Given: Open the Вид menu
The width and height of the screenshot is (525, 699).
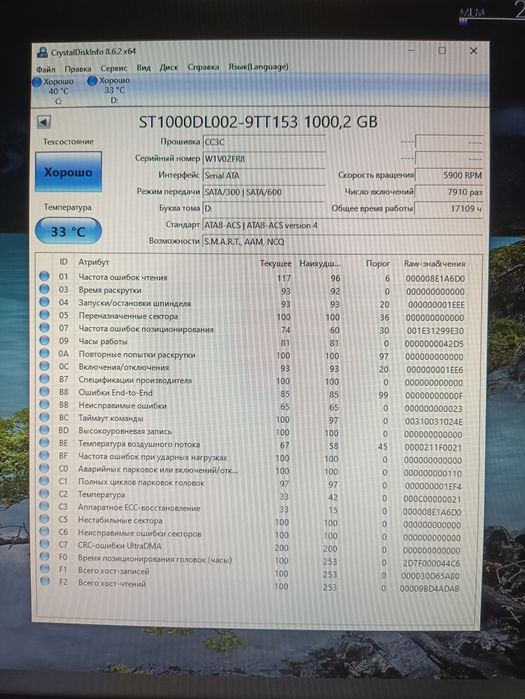Looking at the screenshot, I should [143, 68].
